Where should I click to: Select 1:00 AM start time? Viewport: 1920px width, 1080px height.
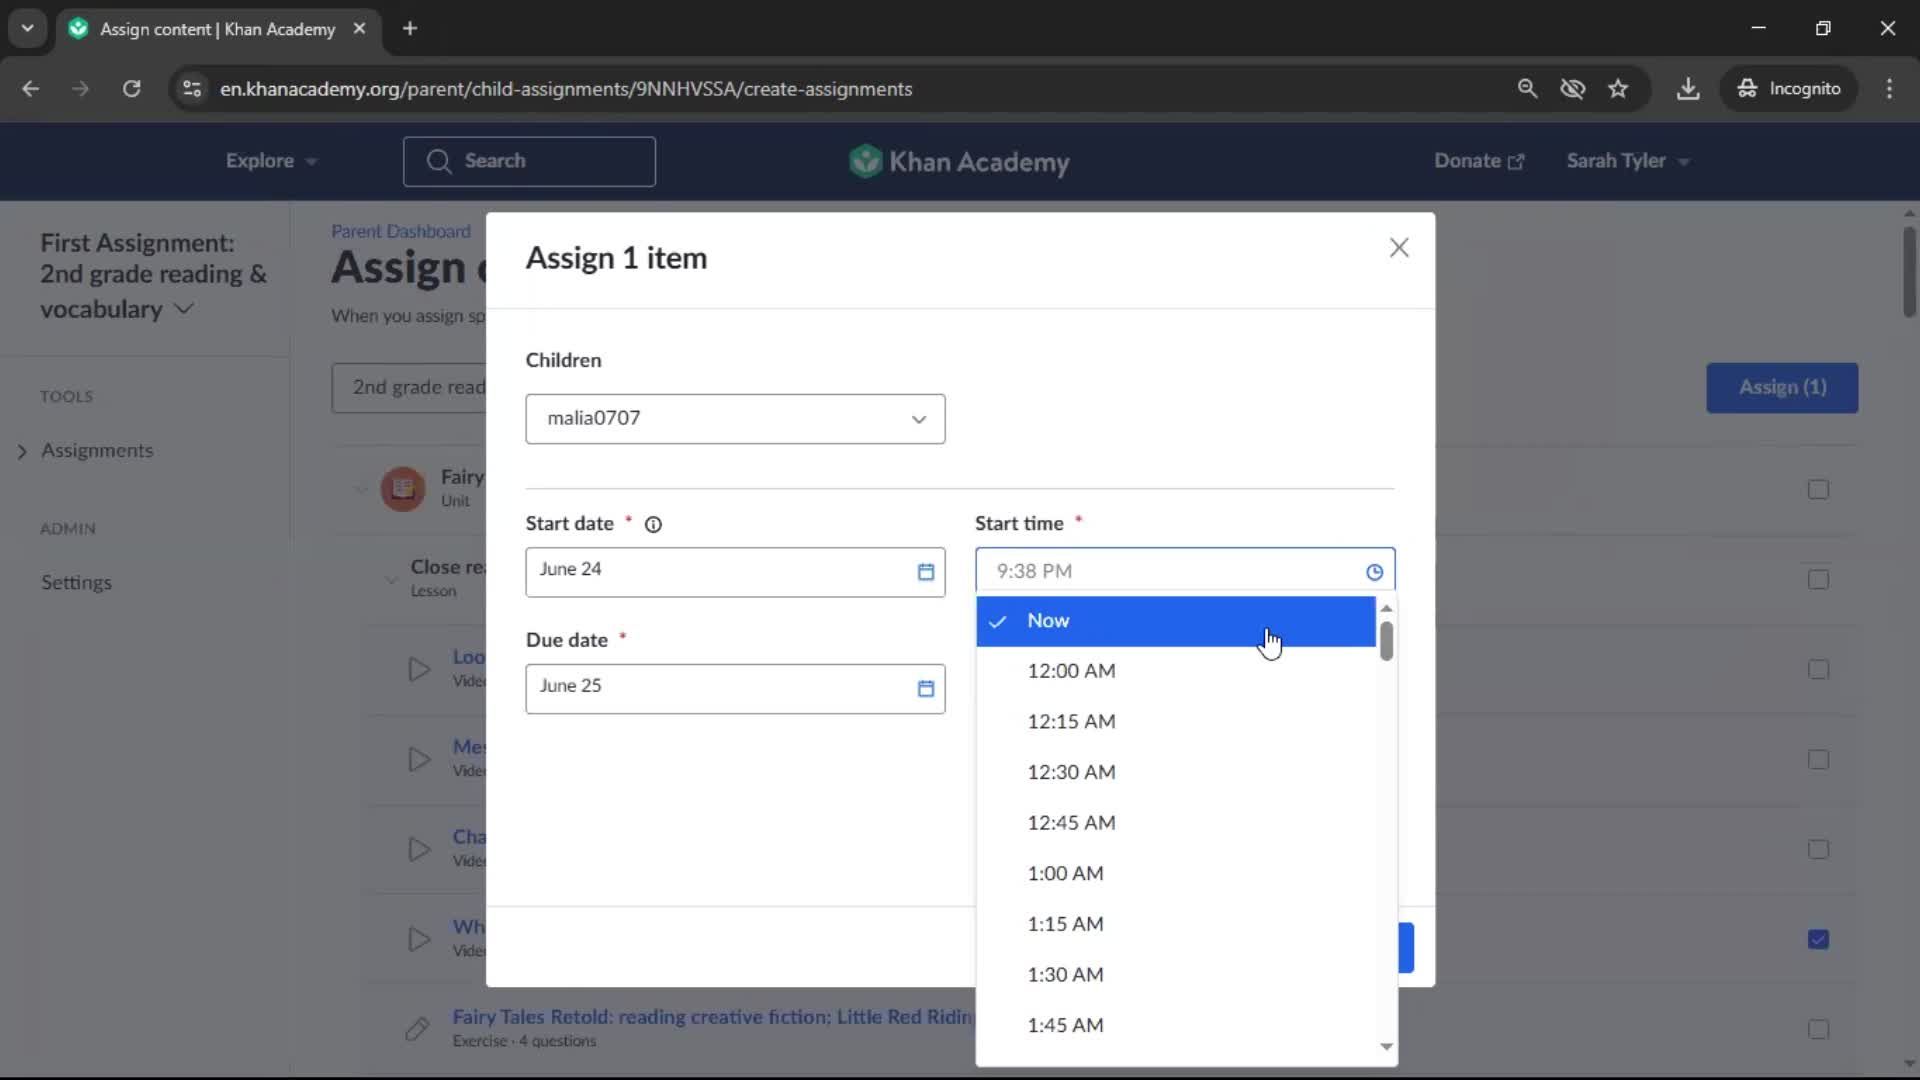pyautogui.click(x=1176, y=874)
